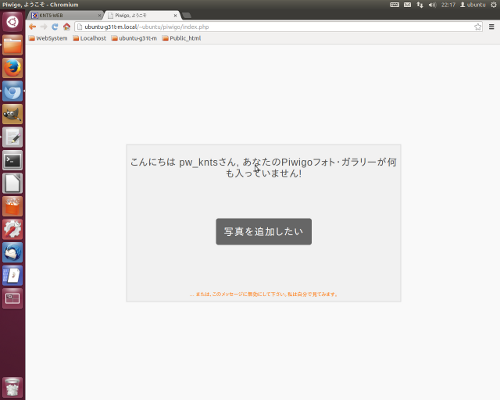Screen dimensions: 500x400
Task: Open the text editor dock icon
Action: (13, 137)
